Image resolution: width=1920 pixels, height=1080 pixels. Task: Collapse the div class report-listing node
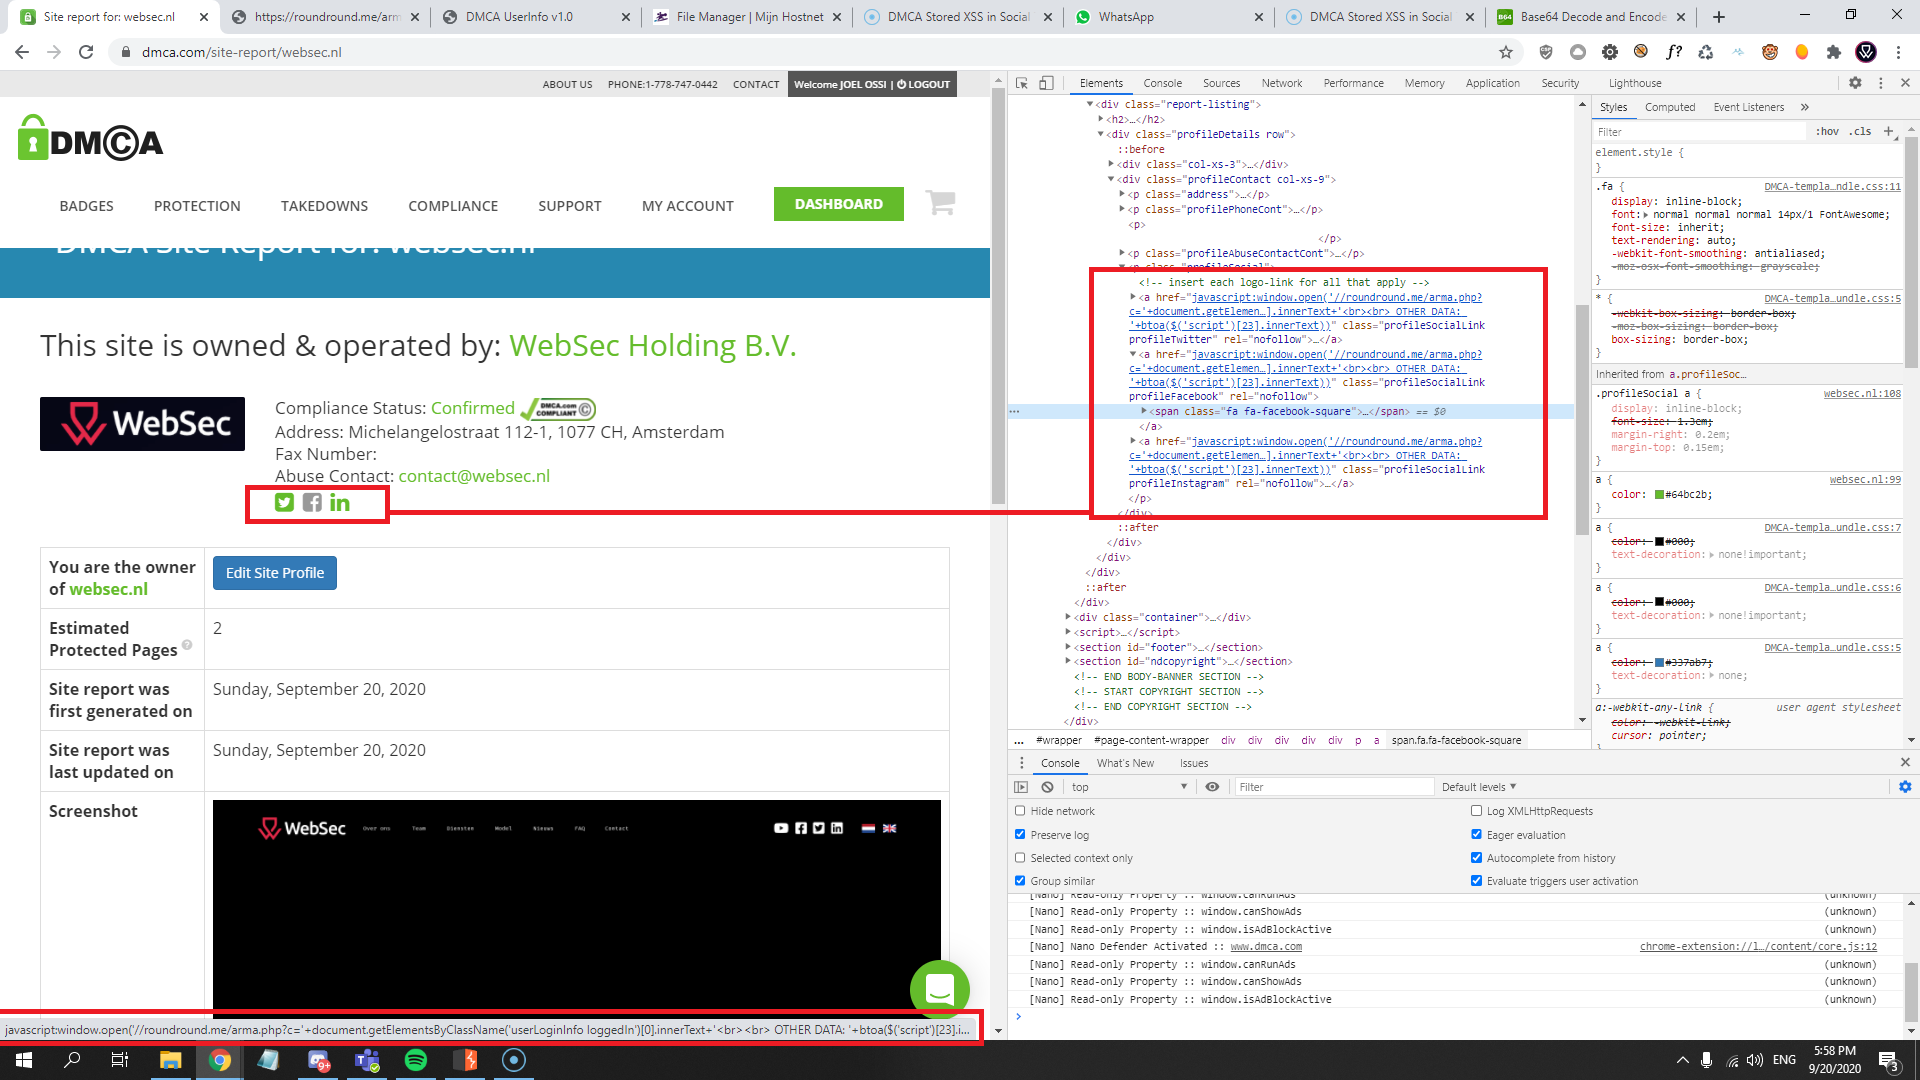click(1090, 104)
